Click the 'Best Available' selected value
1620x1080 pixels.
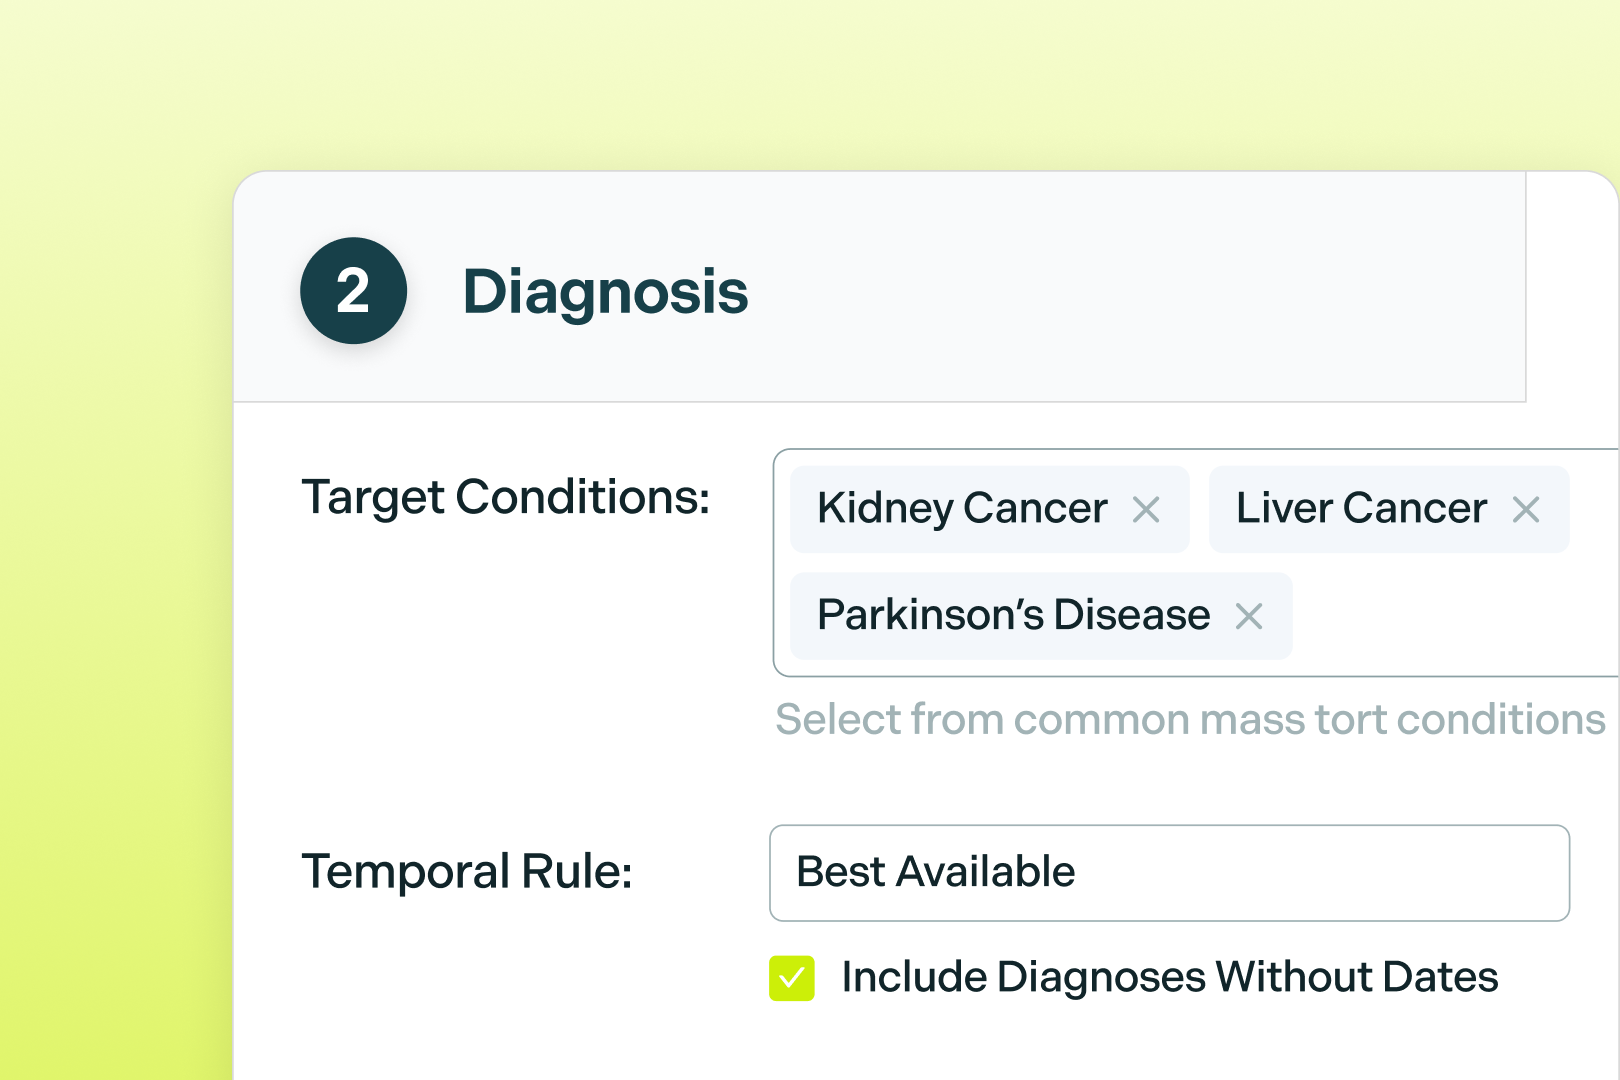point(935,873)
